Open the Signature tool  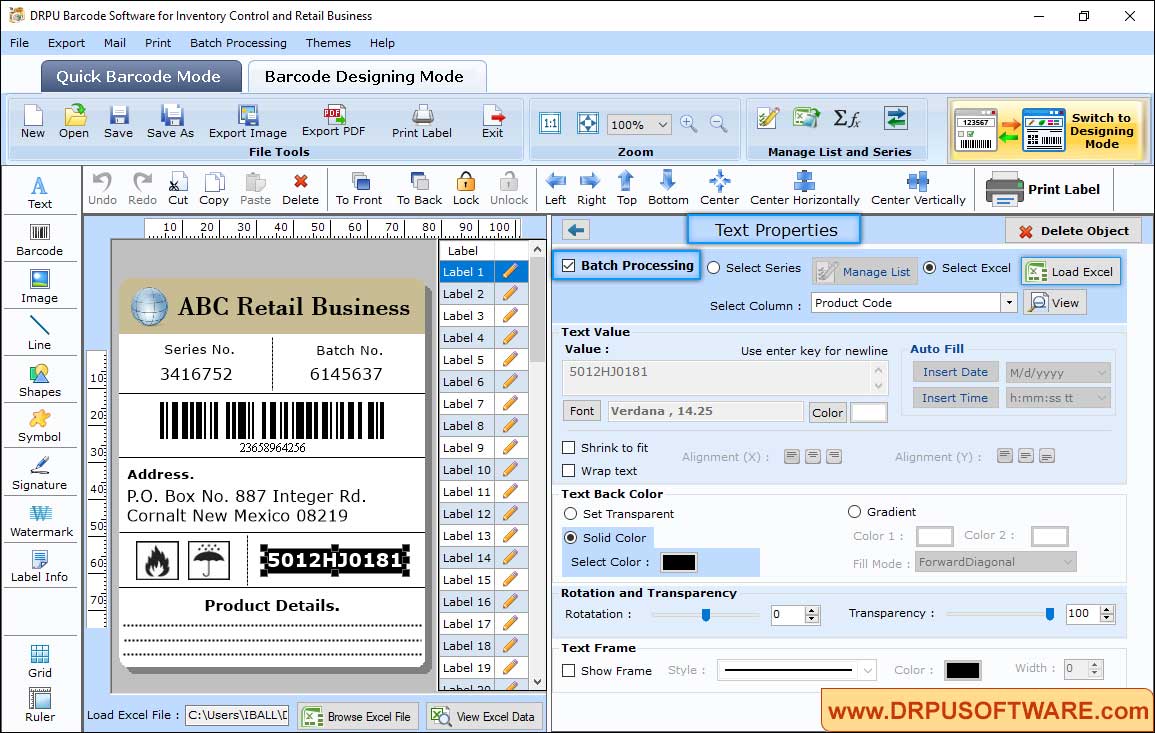(x=40, y=474)
